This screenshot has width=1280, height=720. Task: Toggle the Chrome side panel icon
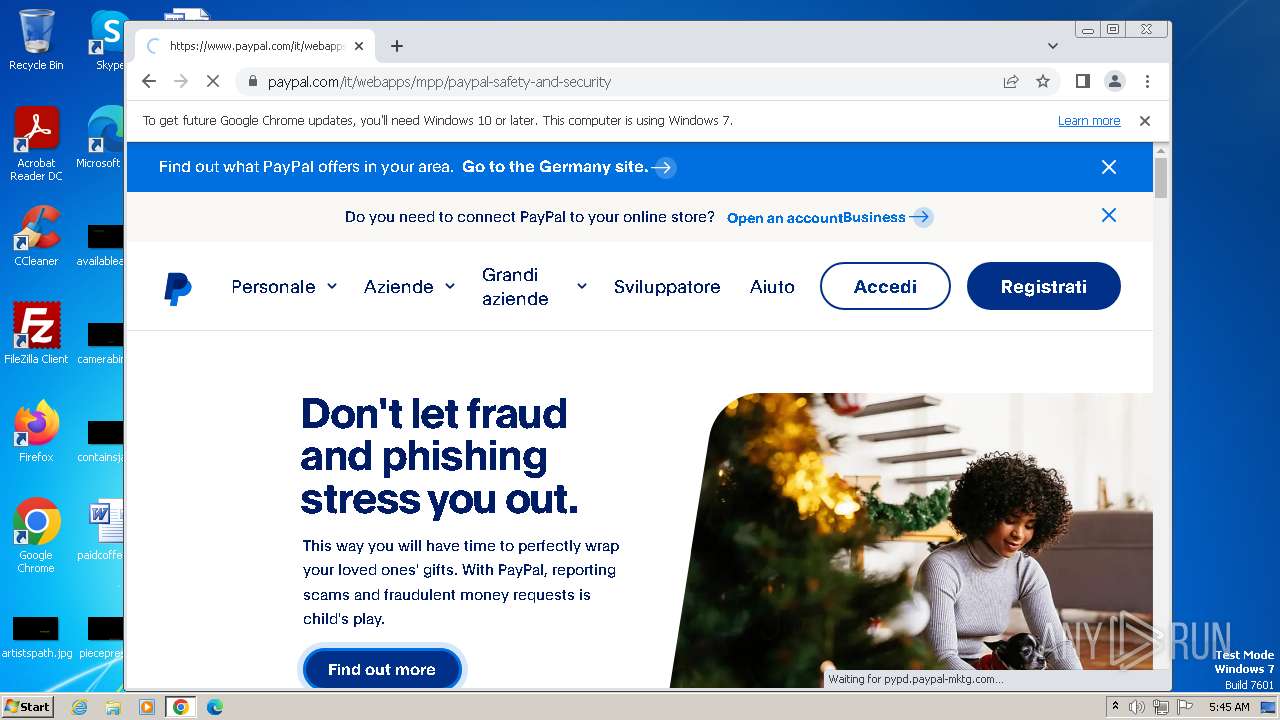(x=1082, y=82)
